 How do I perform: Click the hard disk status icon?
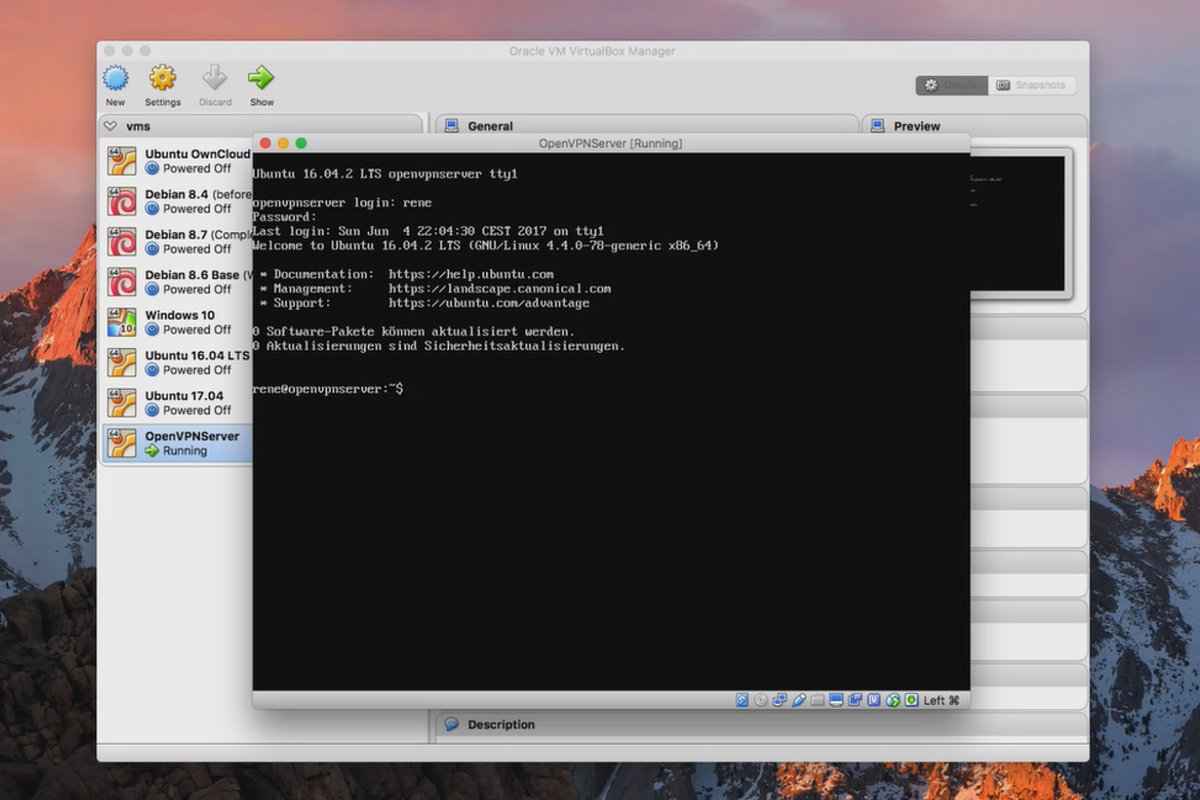point(741,700)
